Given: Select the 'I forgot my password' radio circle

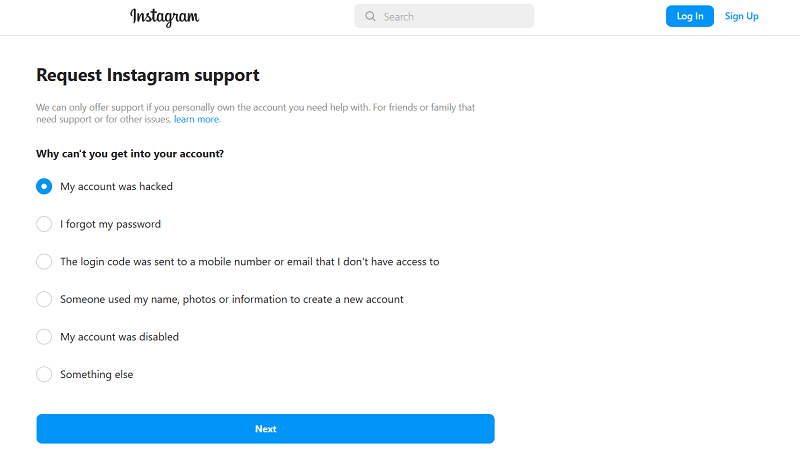Looking at the screenshot, I should coord(44,224).
